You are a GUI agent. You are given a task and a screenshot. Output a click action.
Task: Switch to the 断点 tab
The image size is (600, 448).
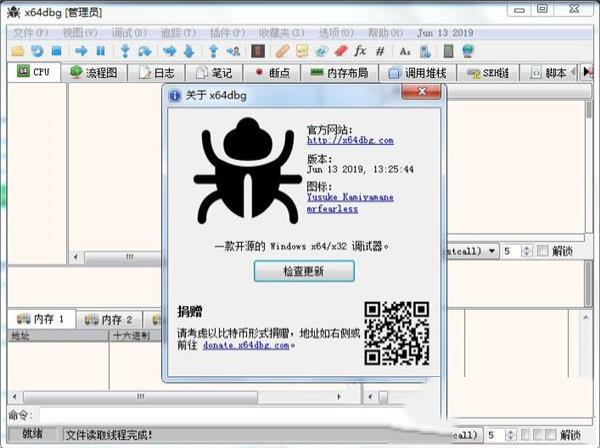pos(272,73)
